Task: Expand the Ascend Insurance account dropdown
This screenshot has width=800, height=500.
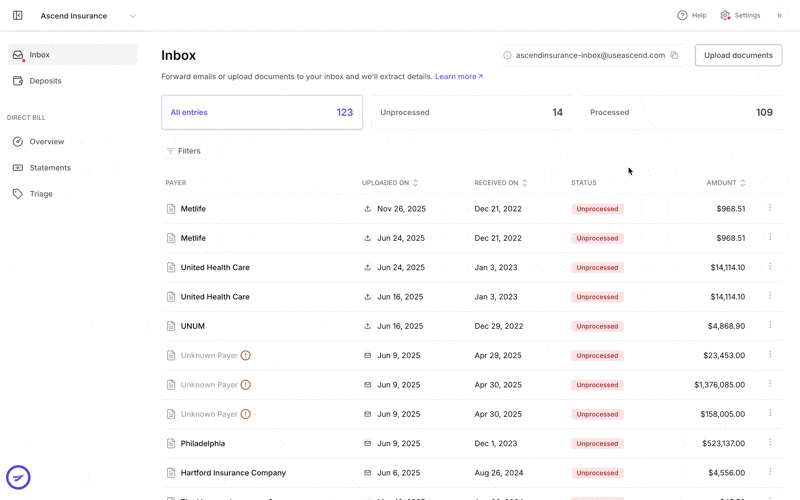Action: coord(133,16)
